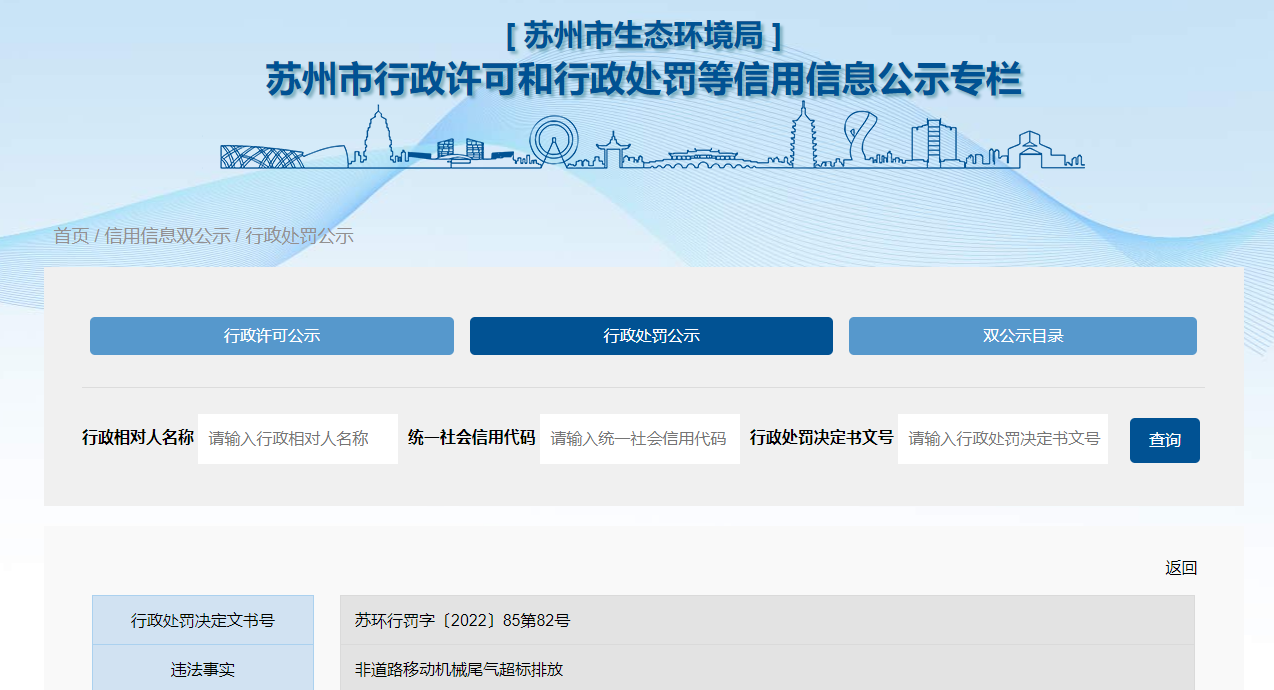This screenshot has height=690, width=1274.
Task: Click the 违法事实 label cell
Action: [x=203, y=670]
